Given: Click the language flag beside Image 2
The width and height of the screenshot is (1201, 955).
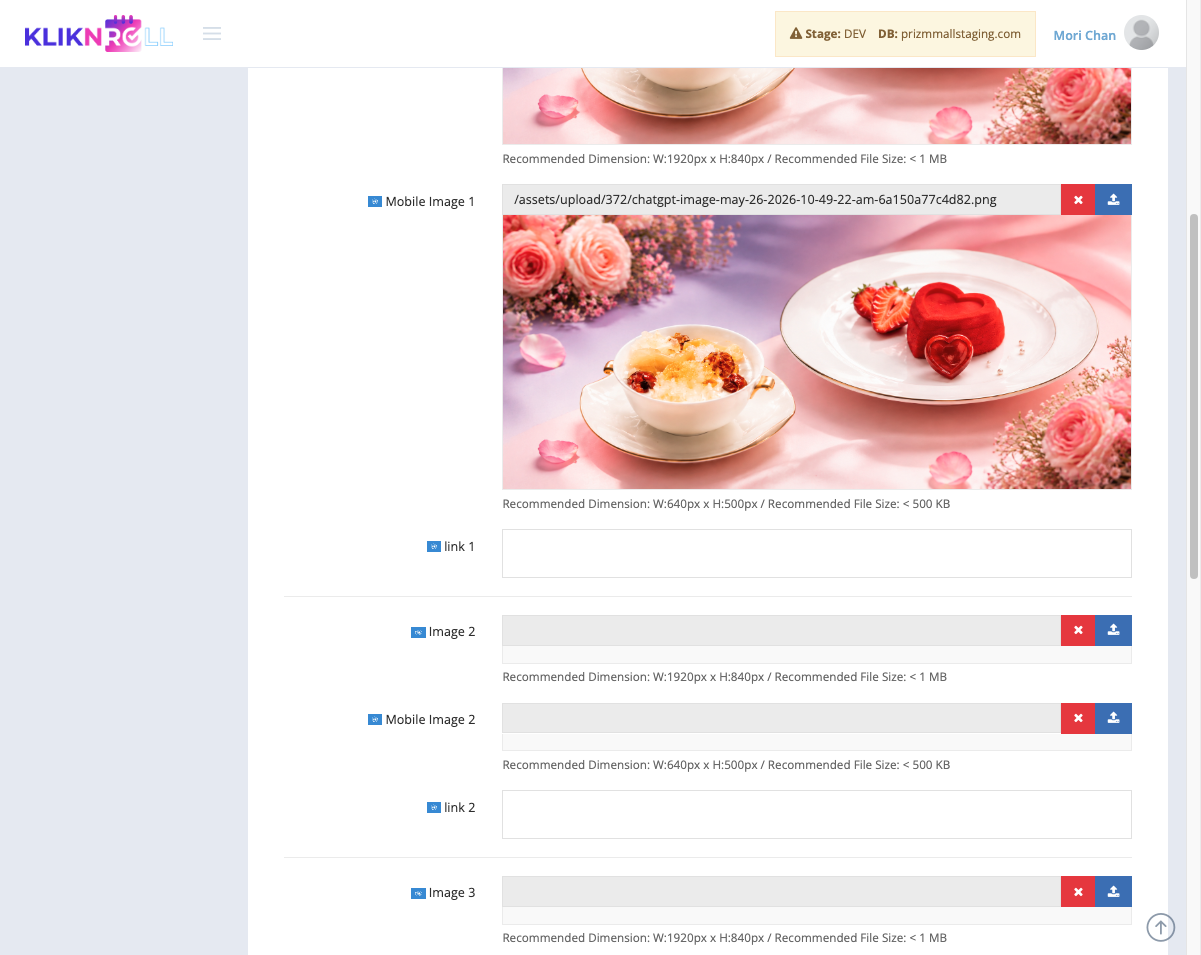Looking at the screenshot, I should pyautogui.click(x=418, y=632).
